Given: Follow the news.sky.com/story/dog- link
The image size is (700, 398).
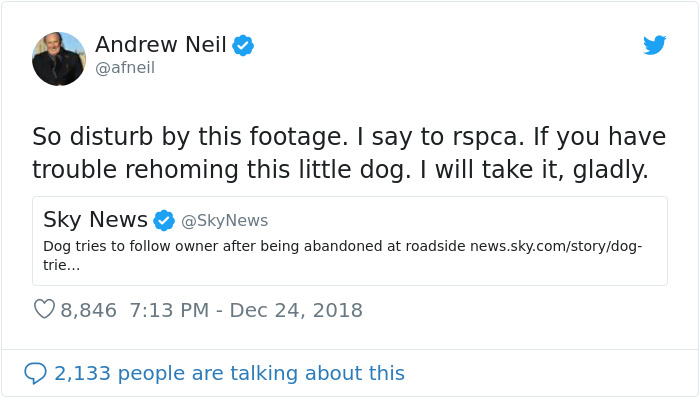Looking at the screenshot, I should (x=556, y=246).
